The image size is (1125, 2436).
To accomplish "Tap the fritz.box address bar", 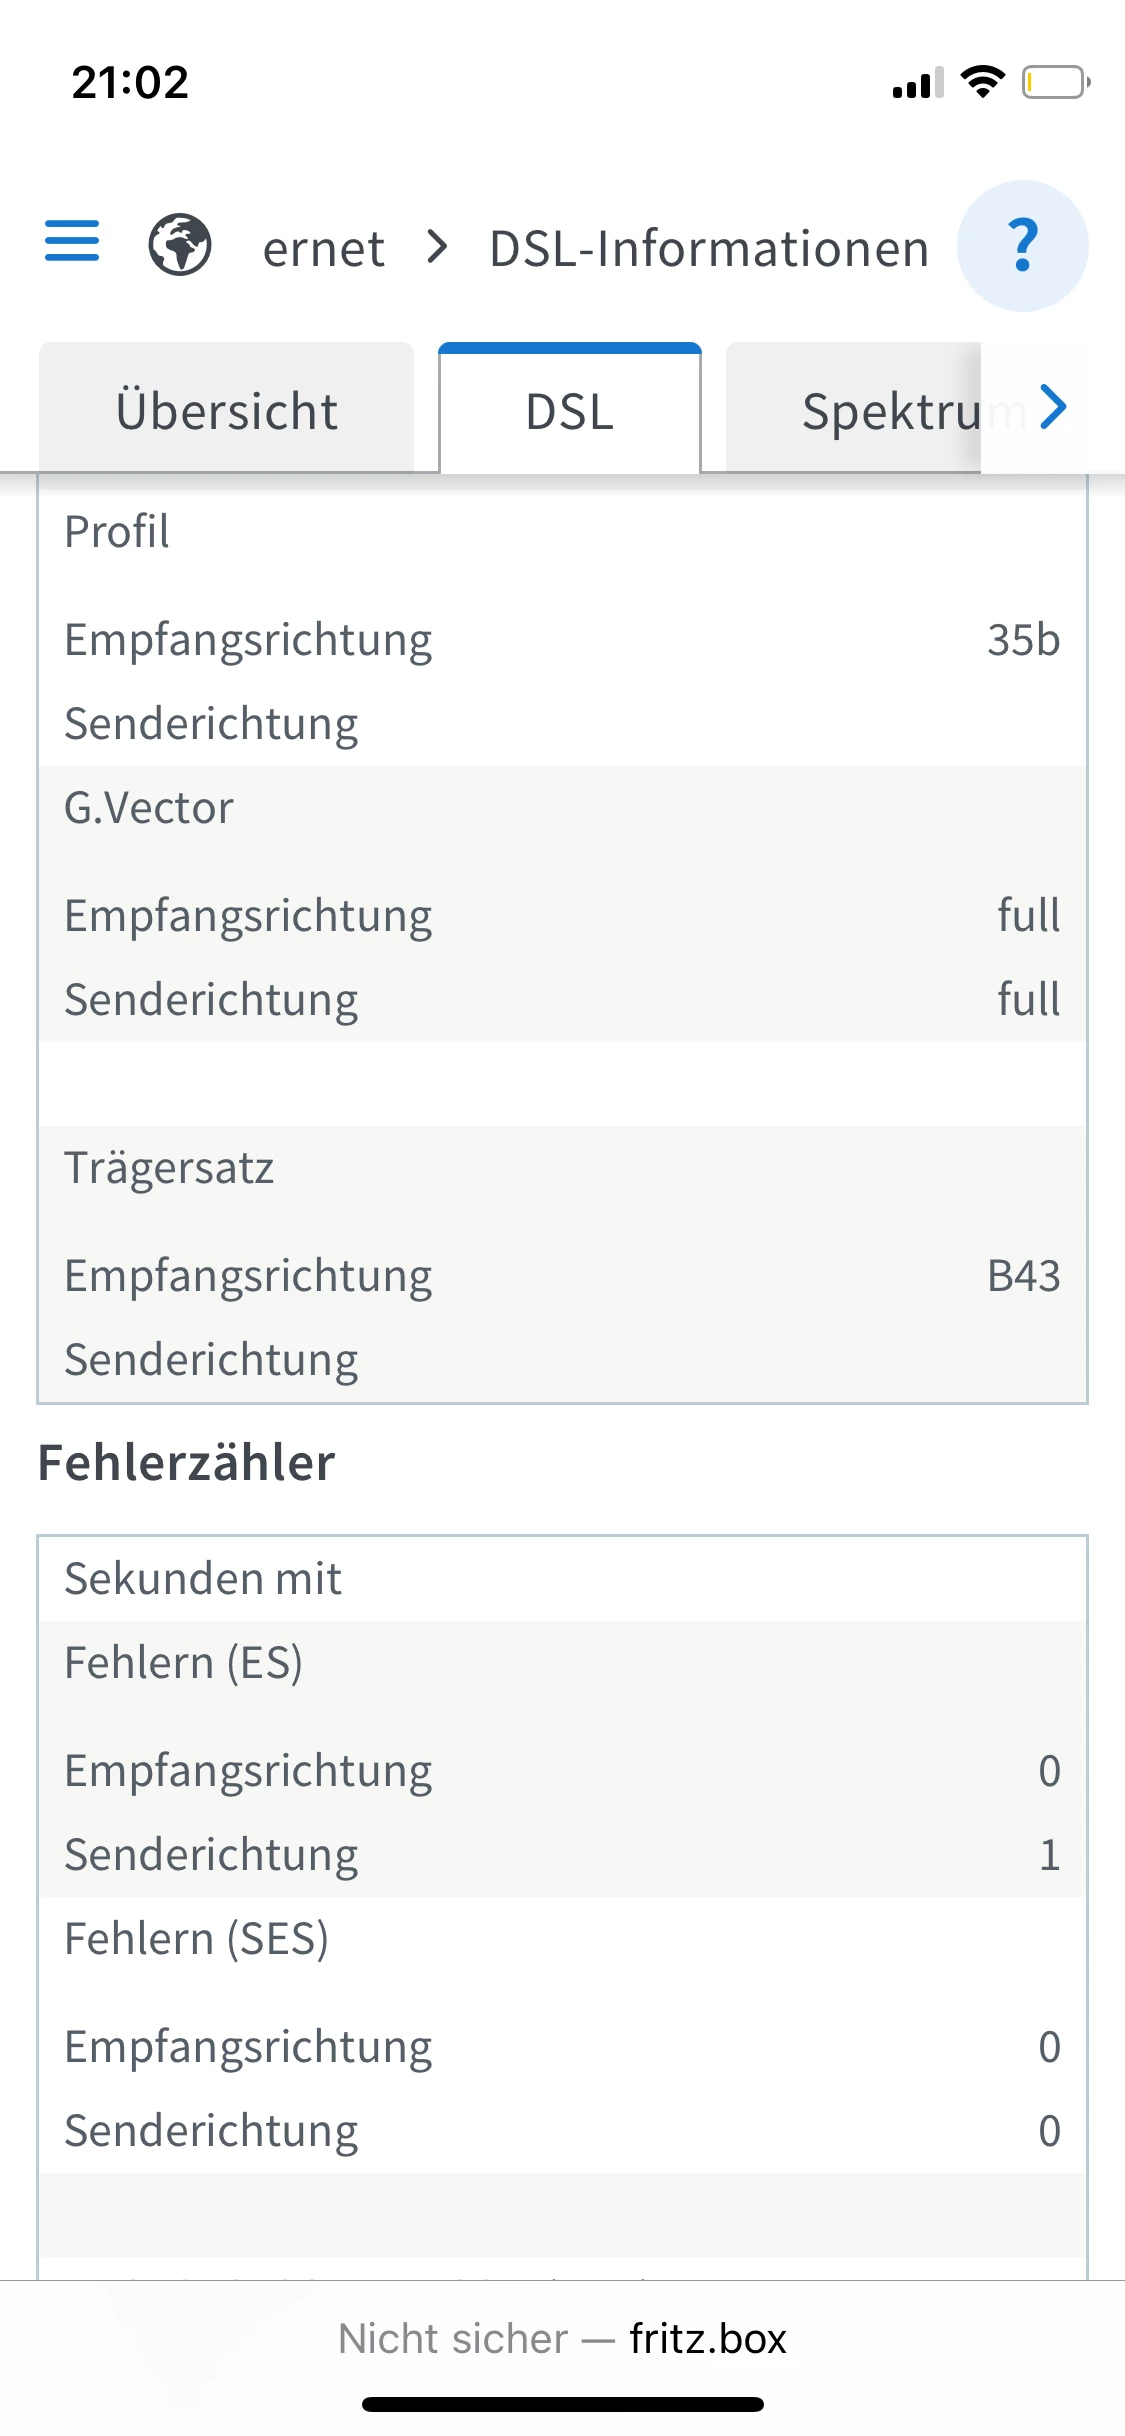I will point(708,2339).
